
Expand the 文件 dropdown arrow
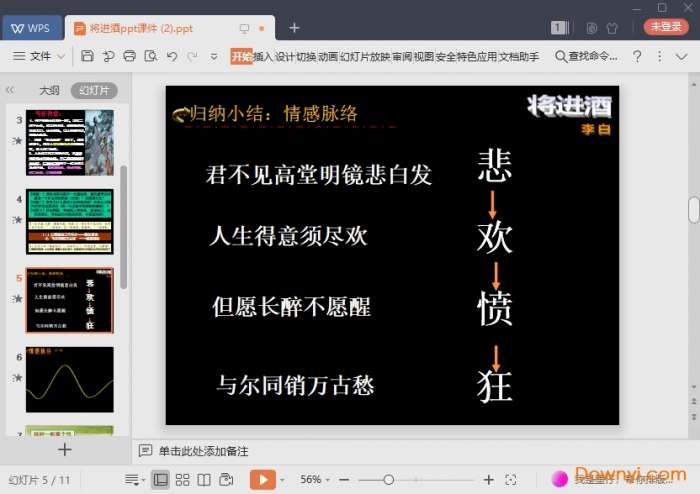(x=61, y=57)
